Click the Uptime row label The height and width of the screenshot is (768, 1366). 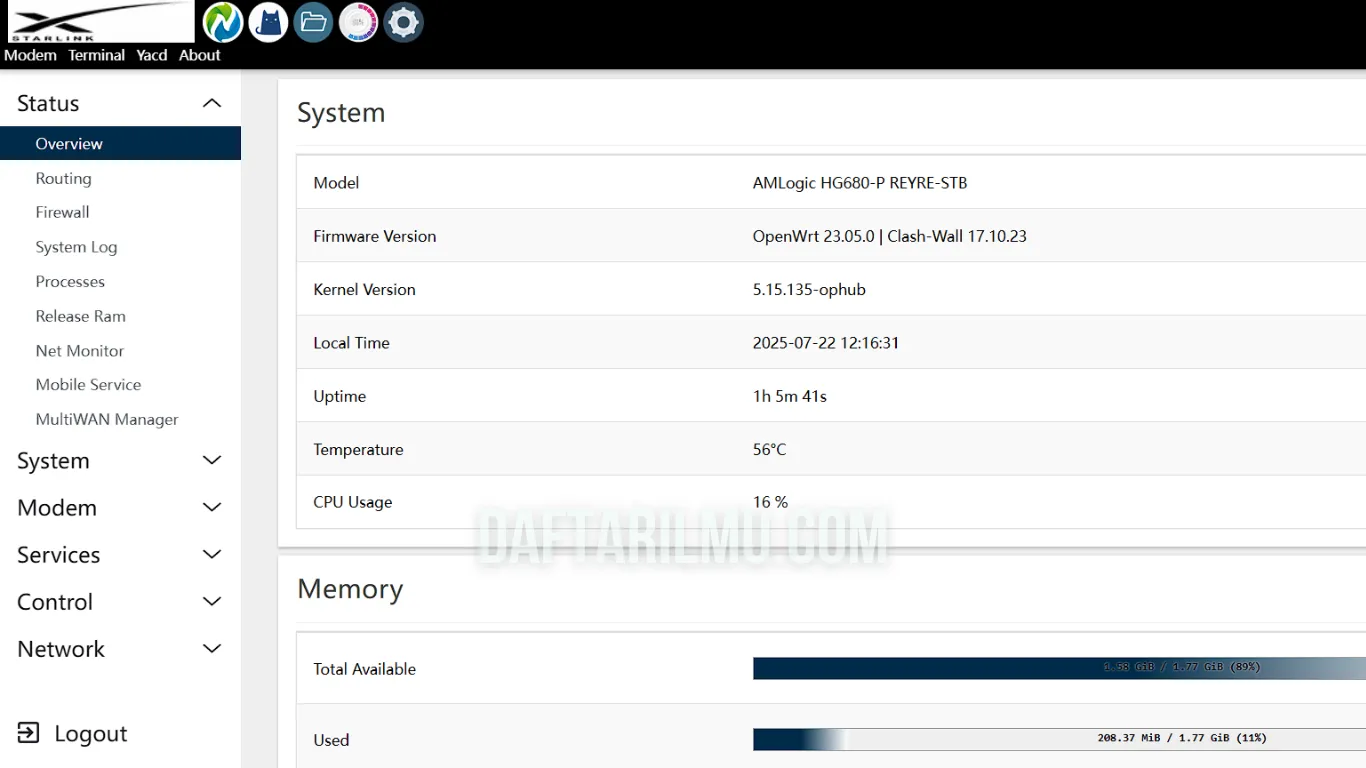[340, 396]
